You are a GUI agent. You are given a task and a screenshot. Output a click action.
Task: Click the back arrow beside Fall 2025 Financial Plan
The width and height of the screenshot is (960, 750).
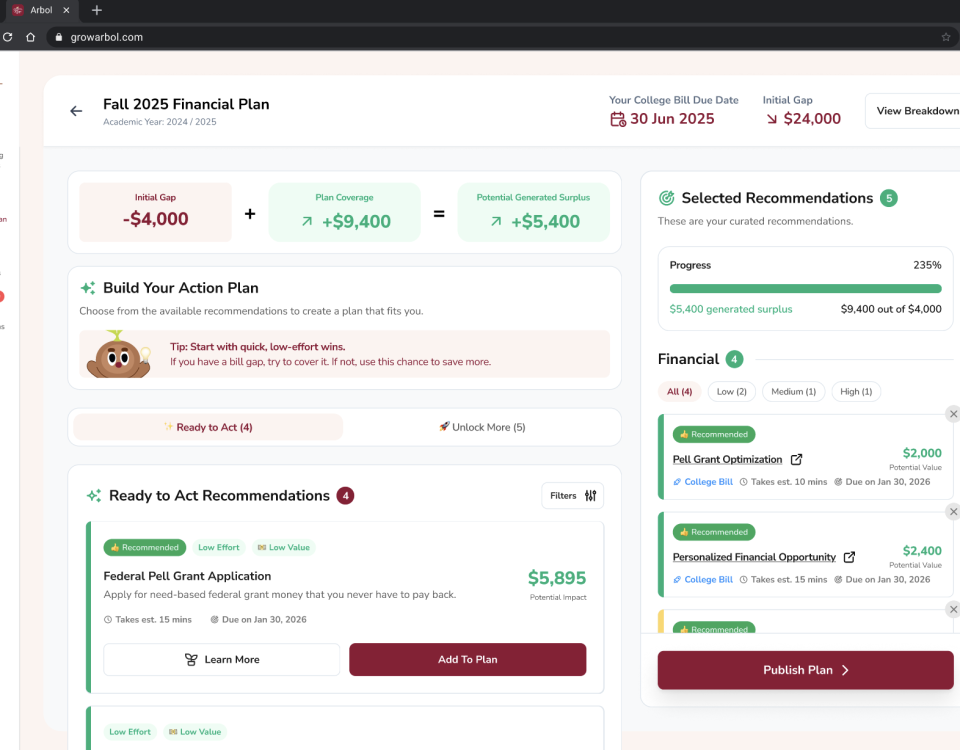[76, 111]
